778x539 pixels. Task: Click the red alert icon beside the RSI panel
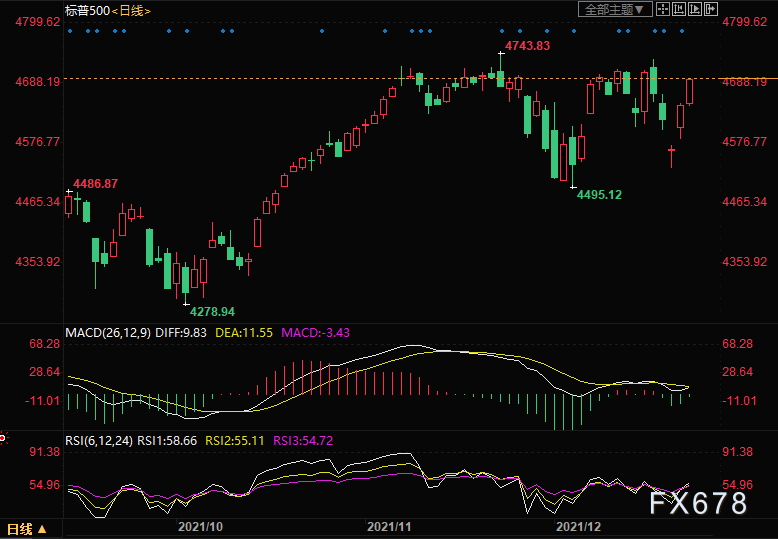(x=3, y=438)
